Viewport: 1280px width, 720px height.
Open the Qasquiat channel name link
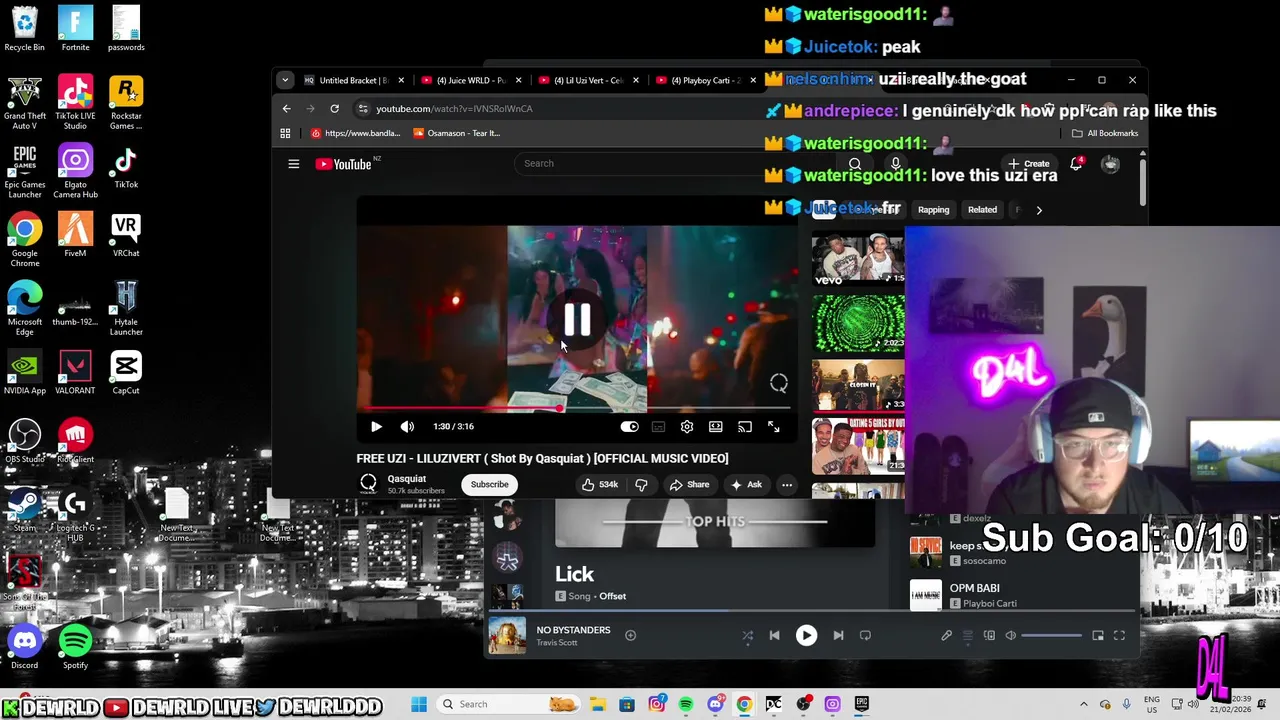406,479
